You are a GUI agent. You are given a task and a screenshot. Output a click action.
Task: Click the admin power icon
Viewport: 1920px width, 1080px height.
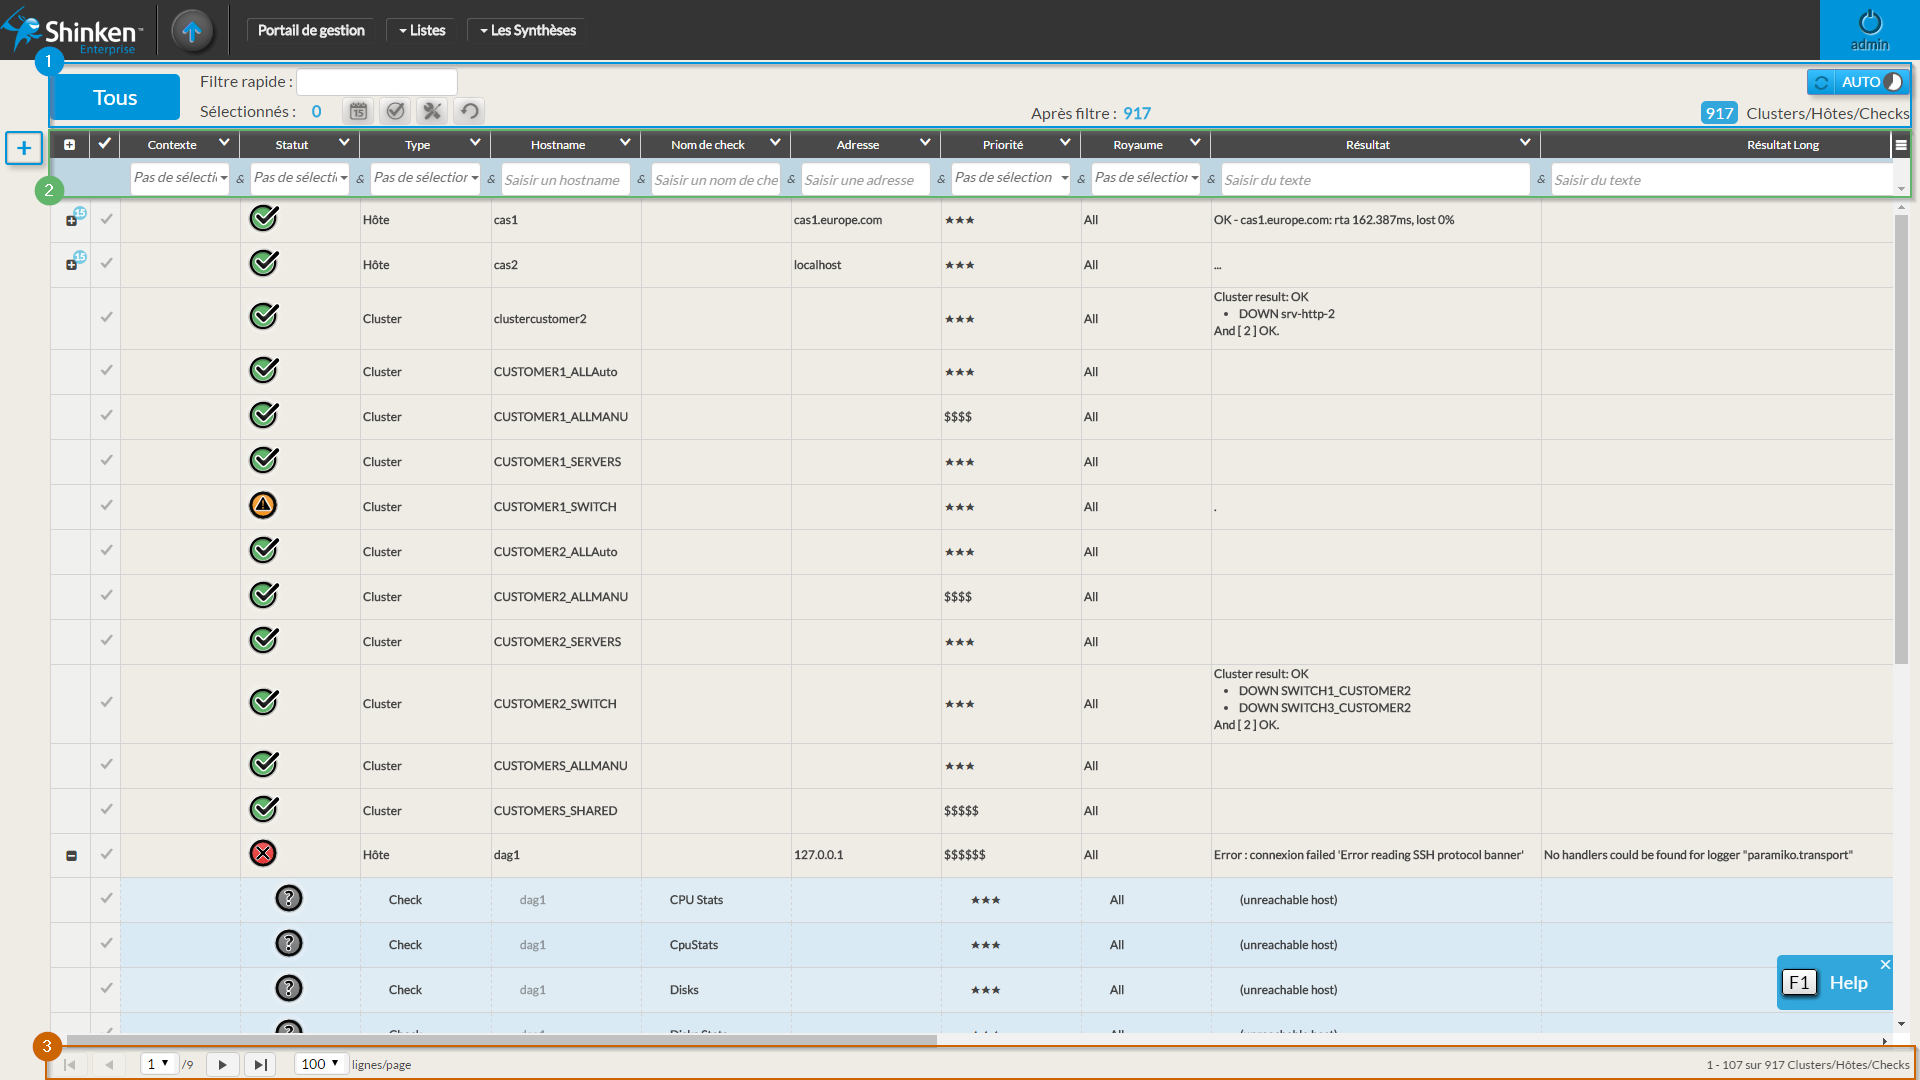(x=1870, y=24)
